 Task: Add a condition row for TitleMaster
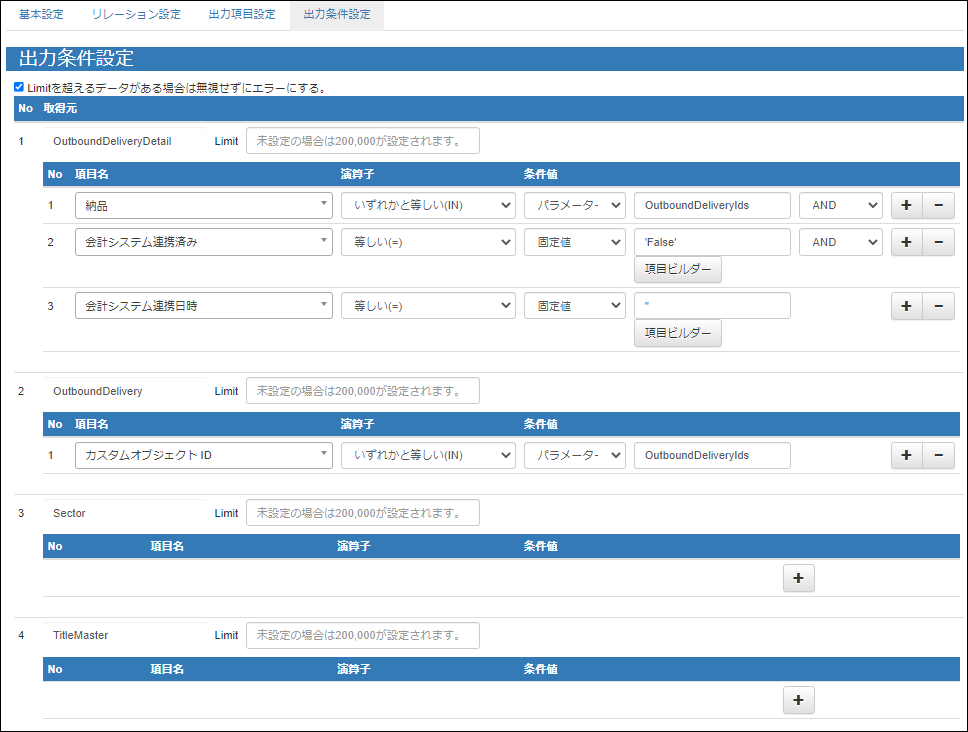(798, 700)
